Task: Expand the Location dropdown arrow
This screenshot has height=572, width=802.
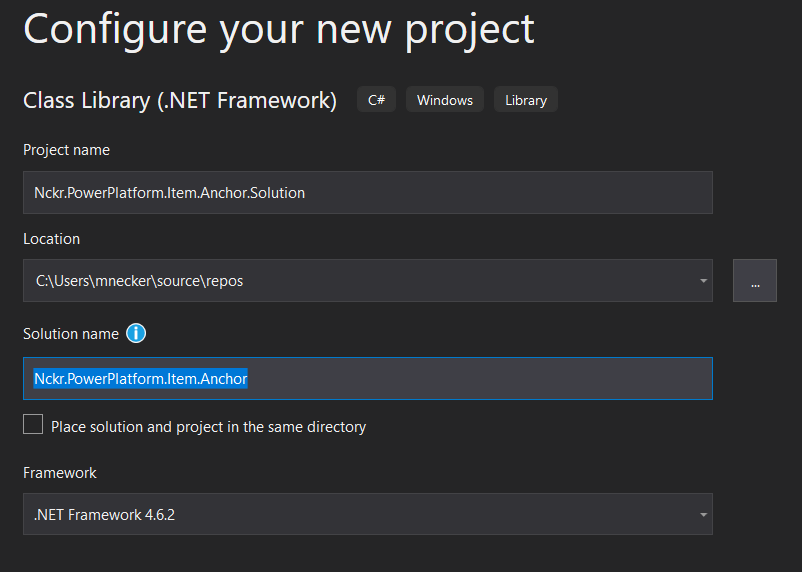Action: click(703, 280)
